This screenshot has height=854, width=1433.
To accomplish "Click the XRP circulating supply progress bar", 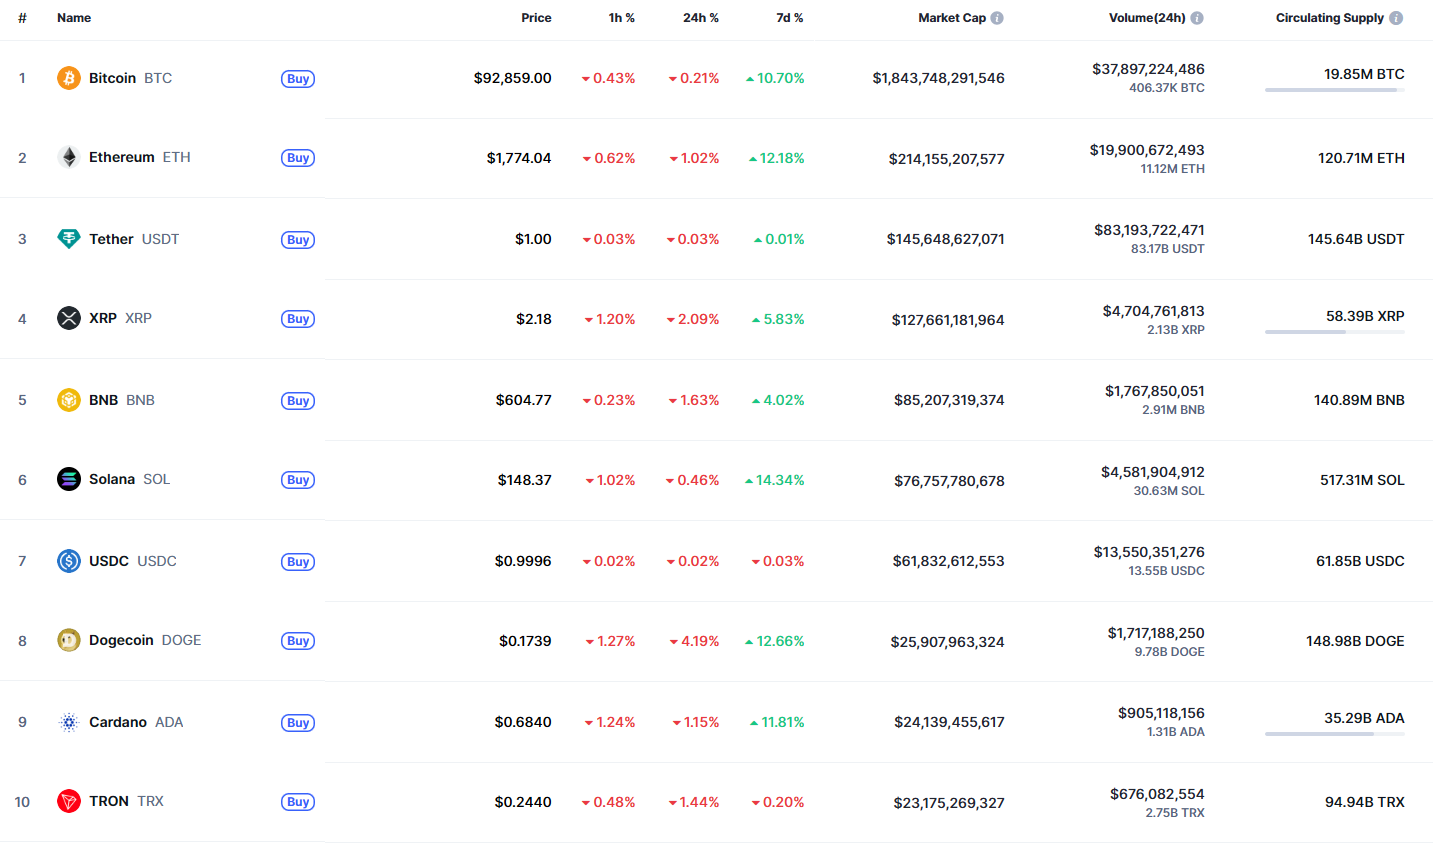I will click(1334, 332).
